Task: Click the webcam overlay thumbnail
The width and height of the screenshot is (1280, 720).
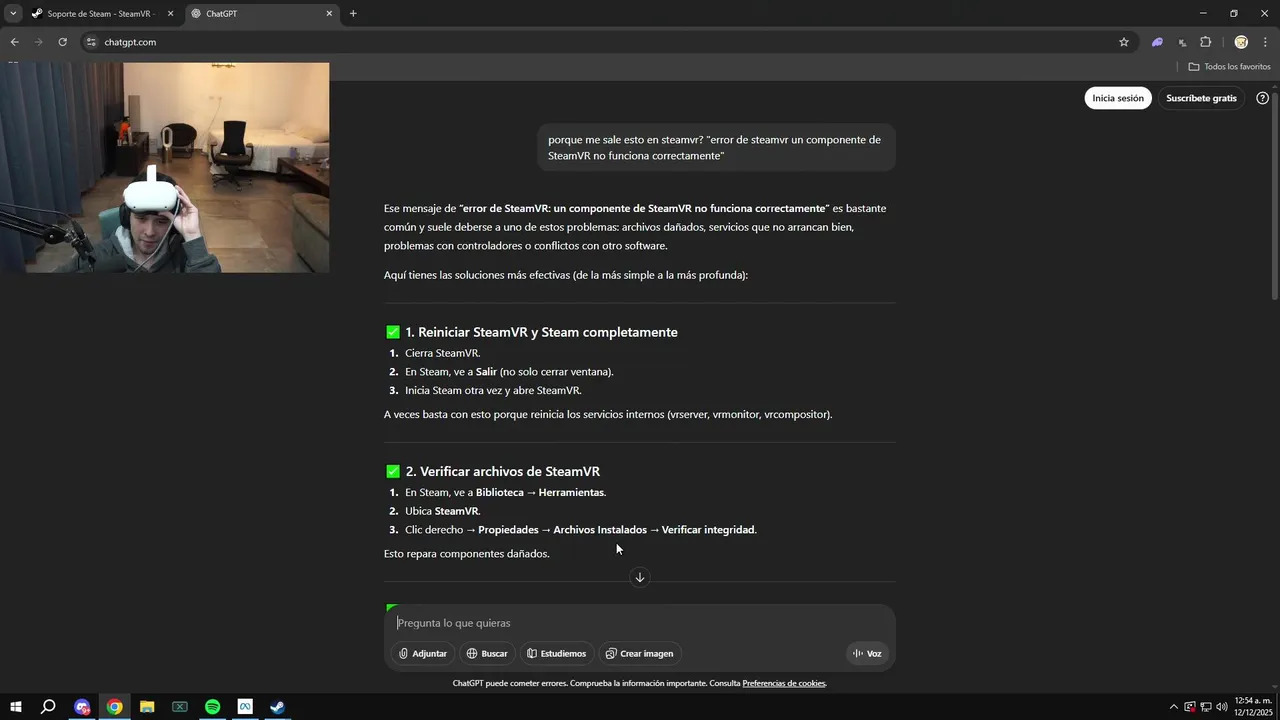Action: click(164, 167)
